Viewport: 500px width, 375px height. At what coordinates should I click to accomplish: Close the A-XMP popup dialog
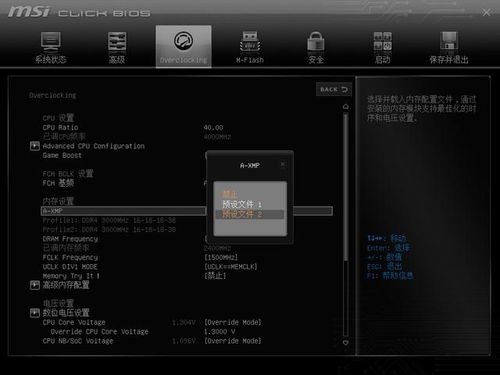pos(283,164)
